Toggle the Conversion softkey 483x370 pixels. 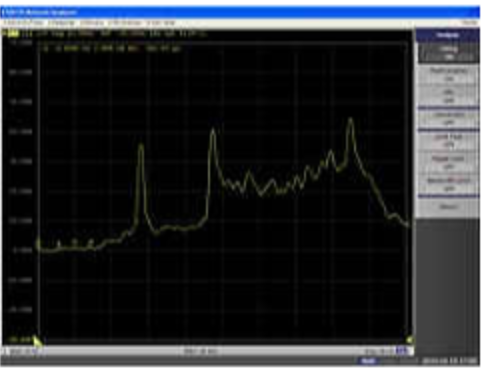coord(447,118)
